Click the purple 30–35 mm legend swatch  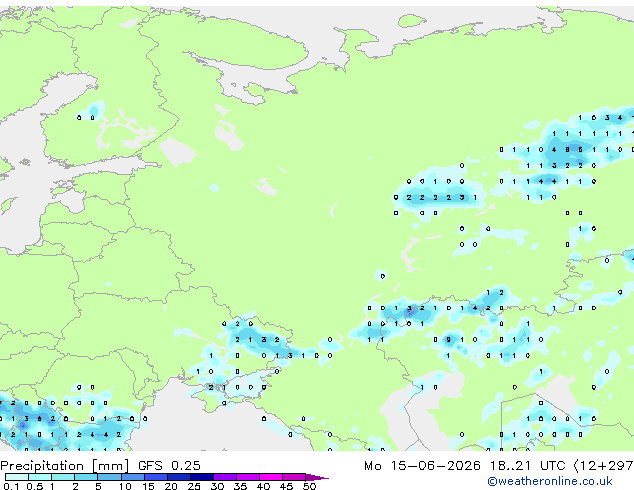225,477
